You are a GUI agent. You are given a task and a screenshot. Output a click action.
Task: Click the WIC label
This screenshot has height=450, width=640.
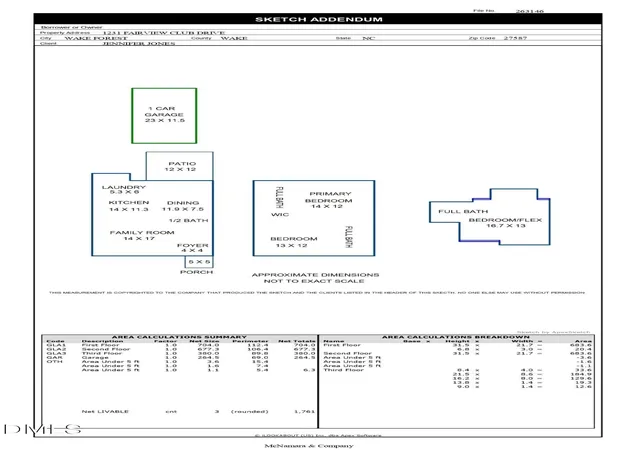pyautogui.click(x=280, y=214)
